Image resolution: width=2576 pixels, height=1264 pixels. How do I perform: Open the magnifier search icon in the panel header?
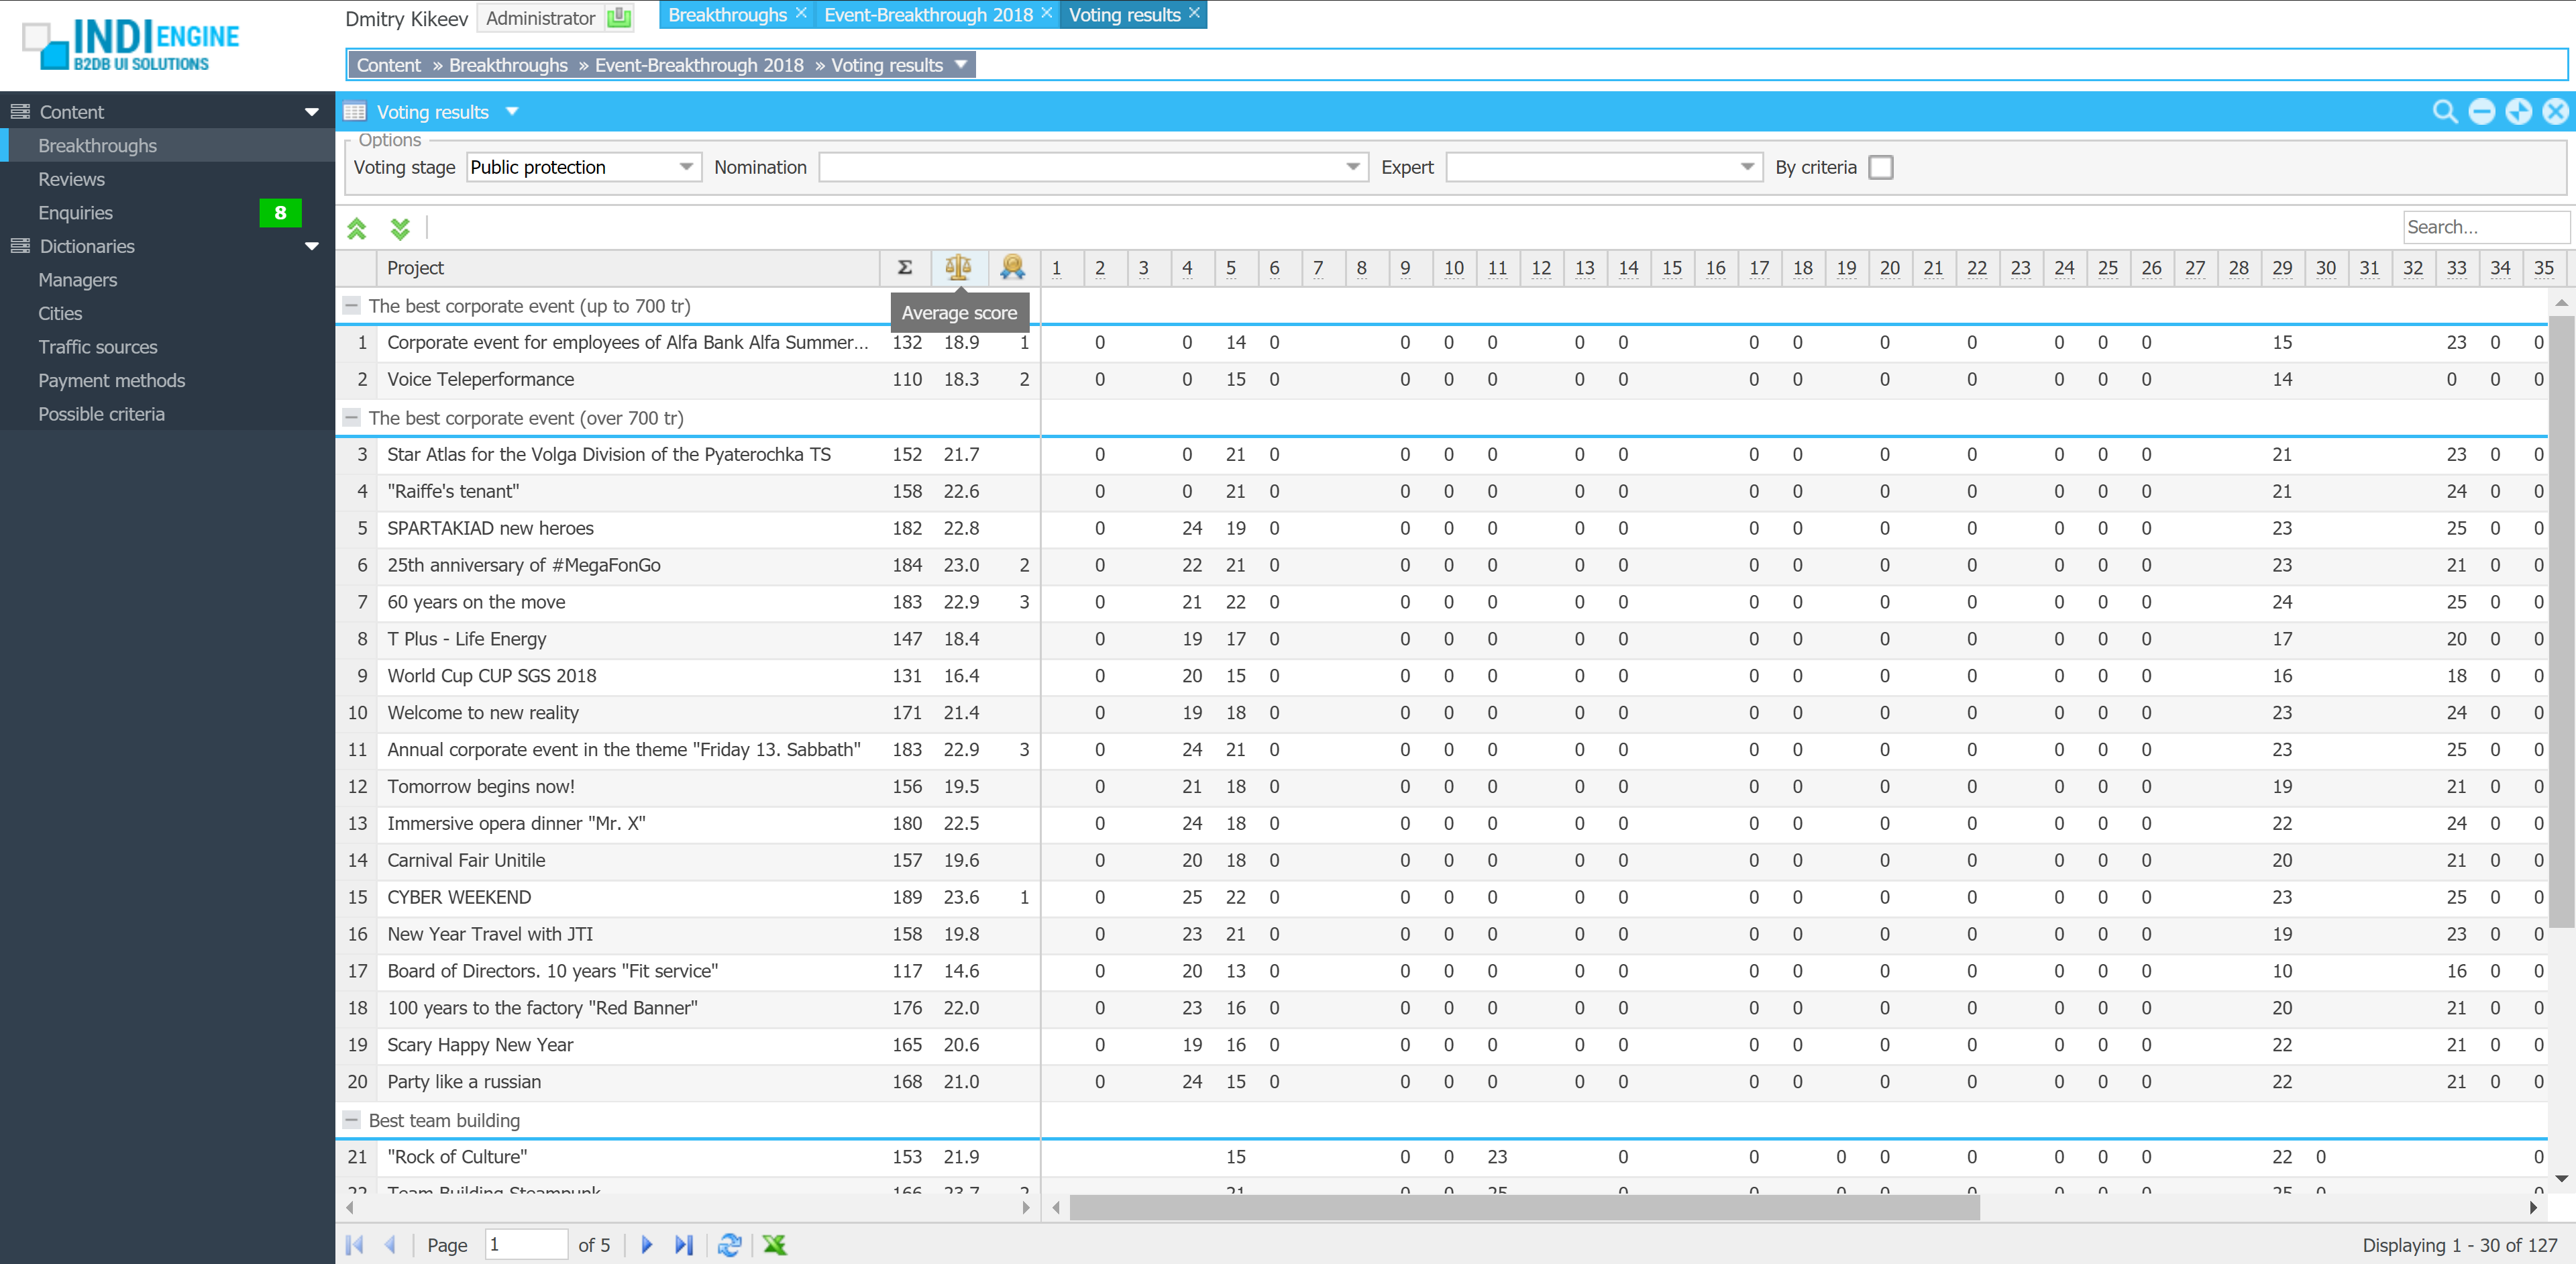coord(2444,112)
